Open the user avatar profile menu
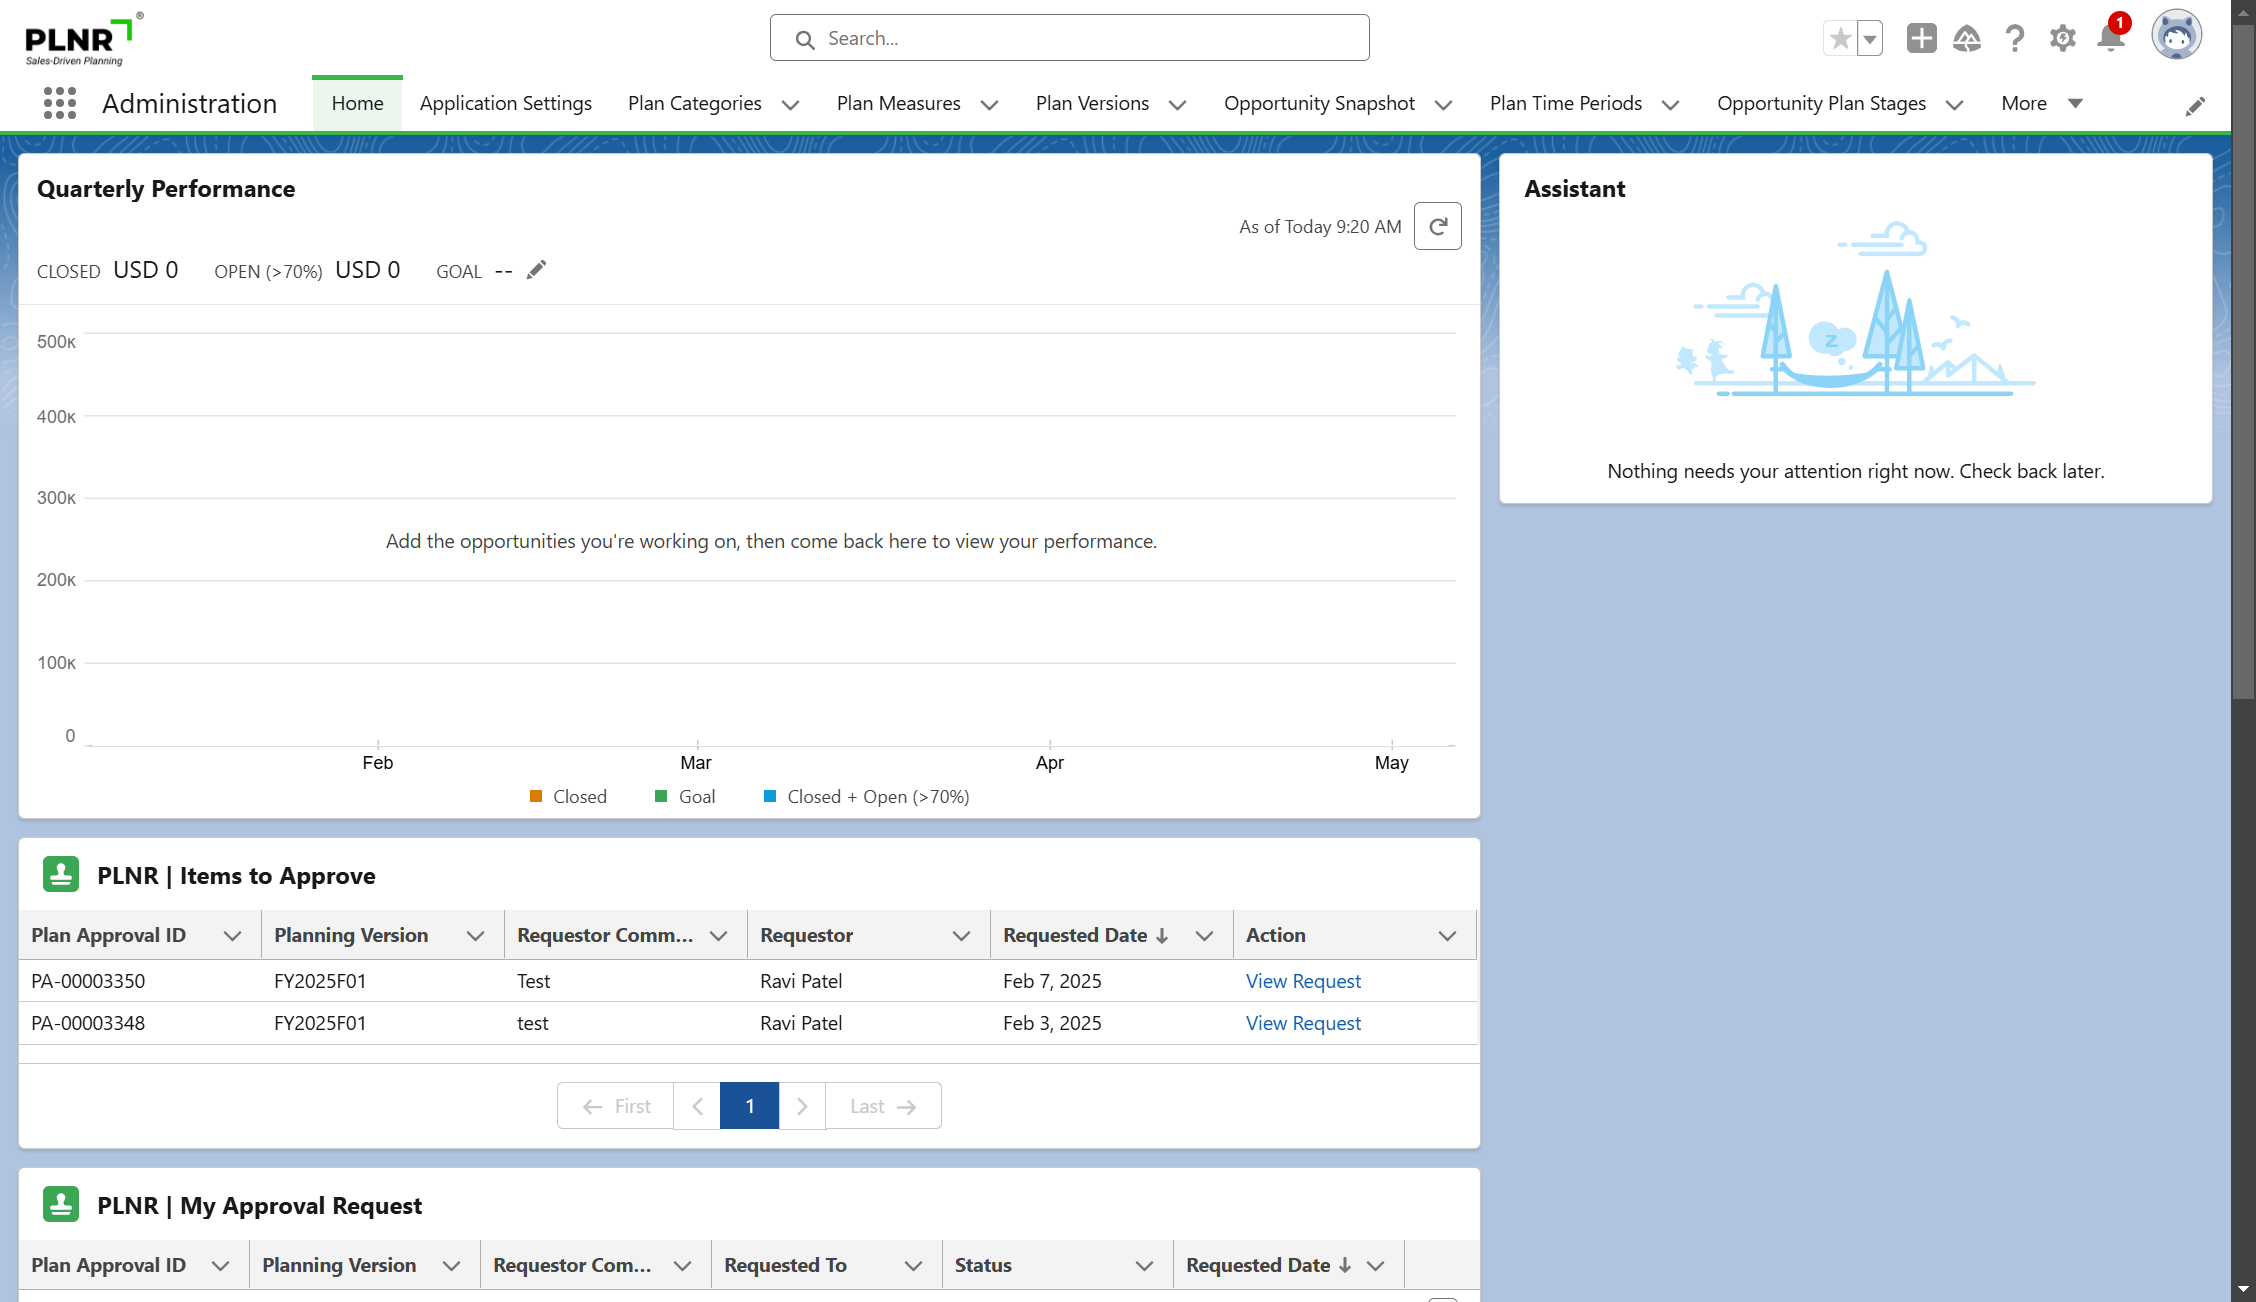The height and width of the screenshot is (1302, 2256). click(x=2176, y=36)
